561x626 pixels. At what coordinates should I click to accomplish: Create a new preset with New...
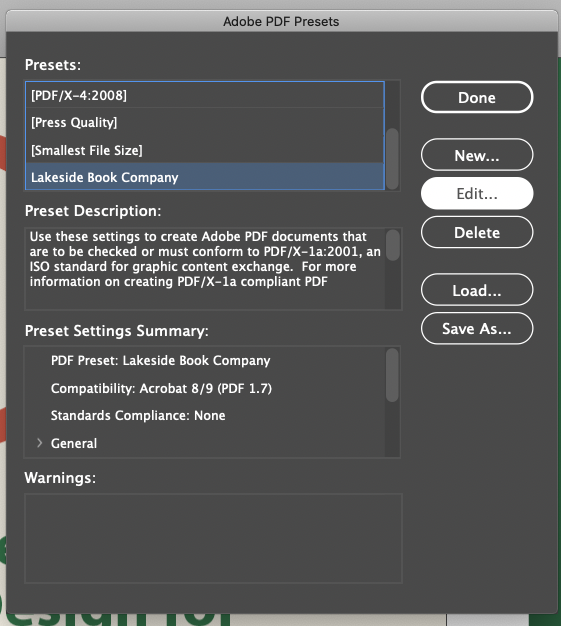coord(477,155)
